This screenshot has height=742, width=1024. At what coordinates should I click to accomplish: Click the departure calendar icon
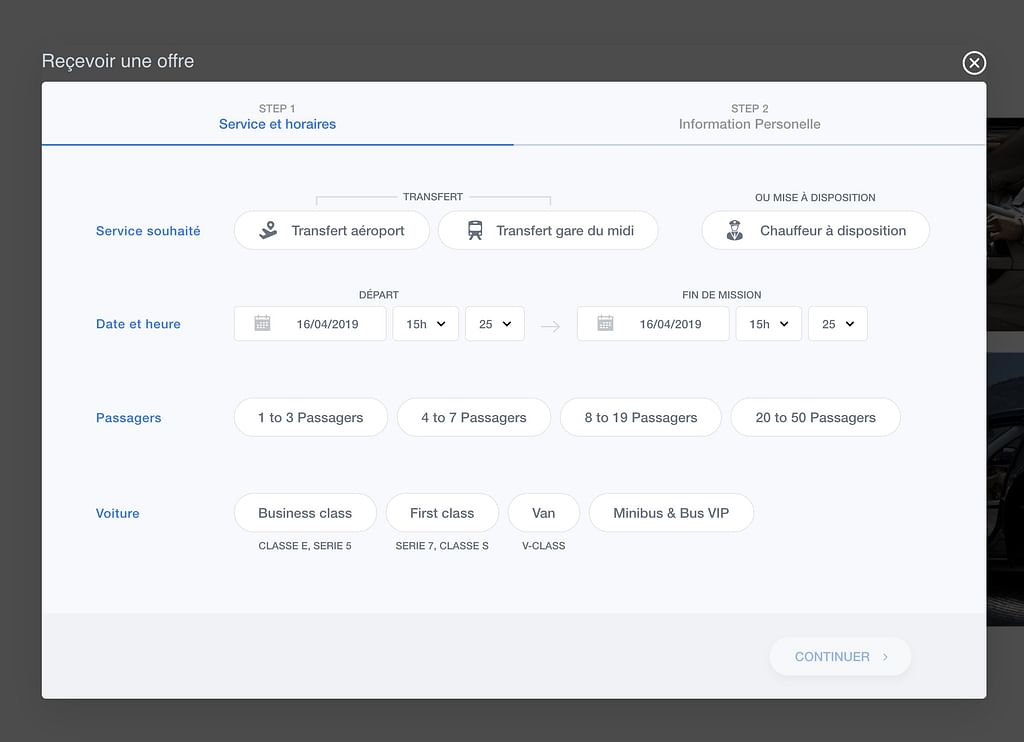(x=262, y=323)
